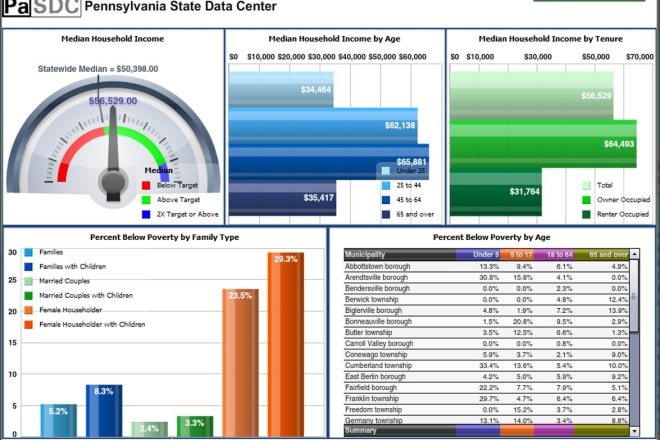
Task: Select the Franklin township row
Action: [487, 398]
